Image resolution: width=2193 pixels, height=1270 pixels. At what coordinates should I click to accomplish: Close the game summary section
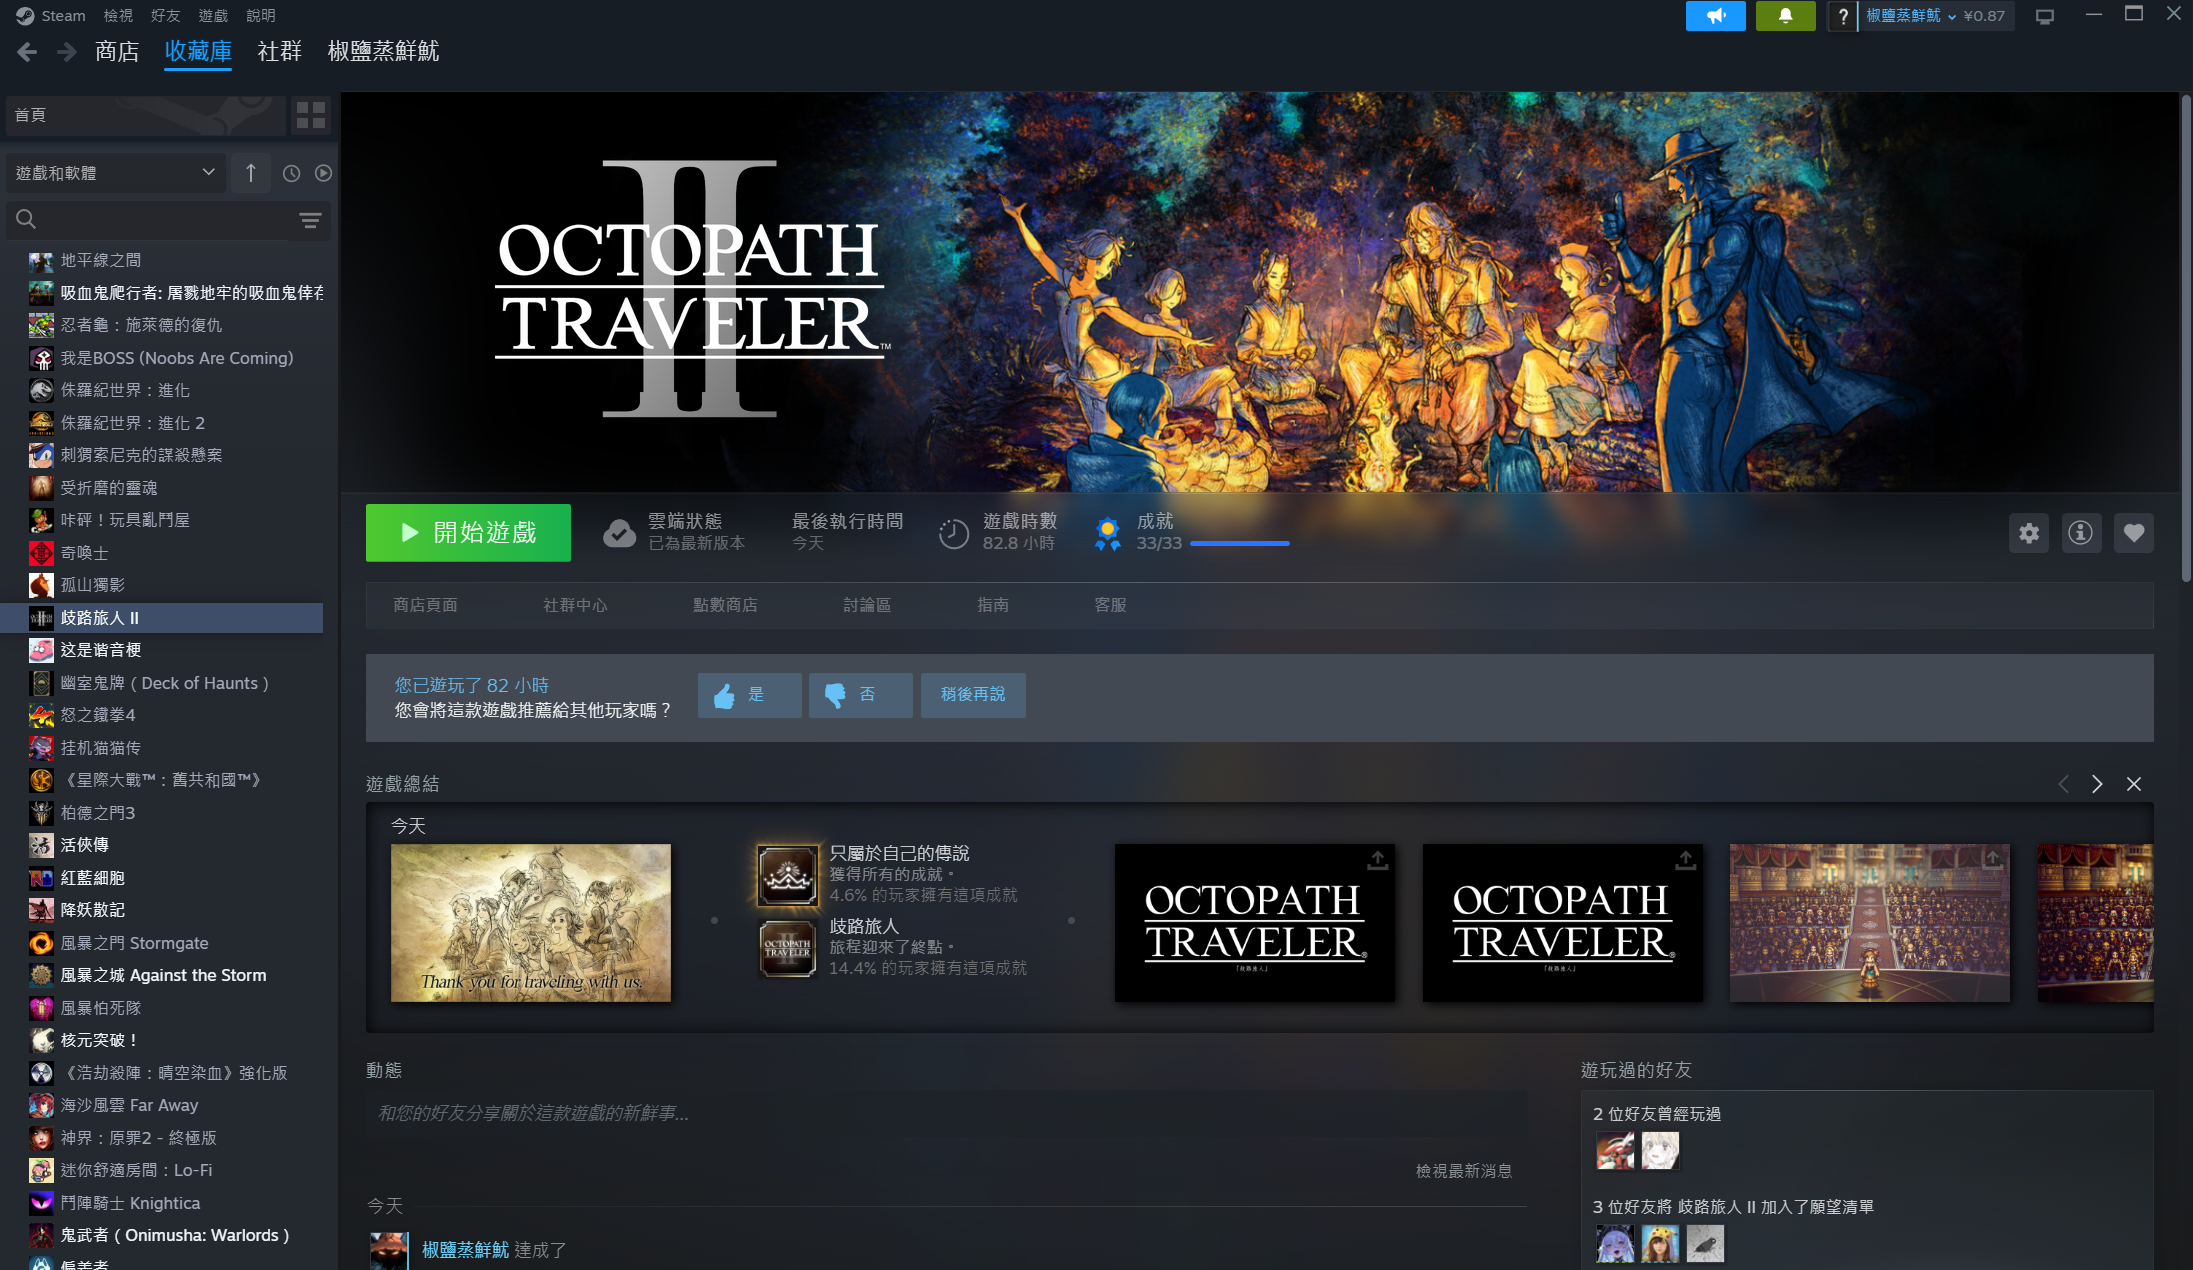click(x=2133, y=784)
